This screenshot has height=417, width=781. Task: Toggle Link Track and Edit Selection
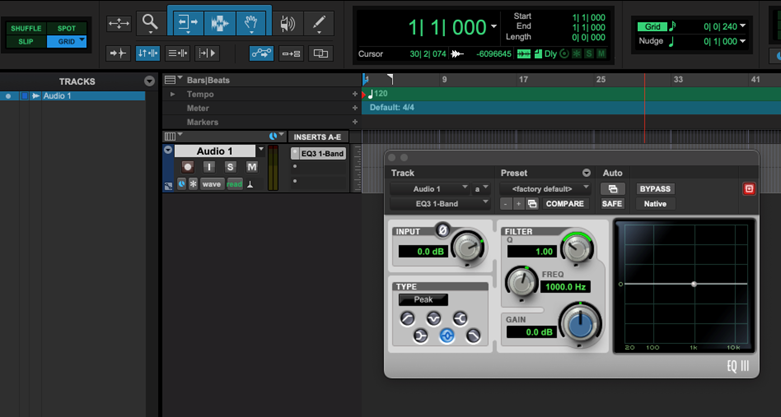(177, 53)
